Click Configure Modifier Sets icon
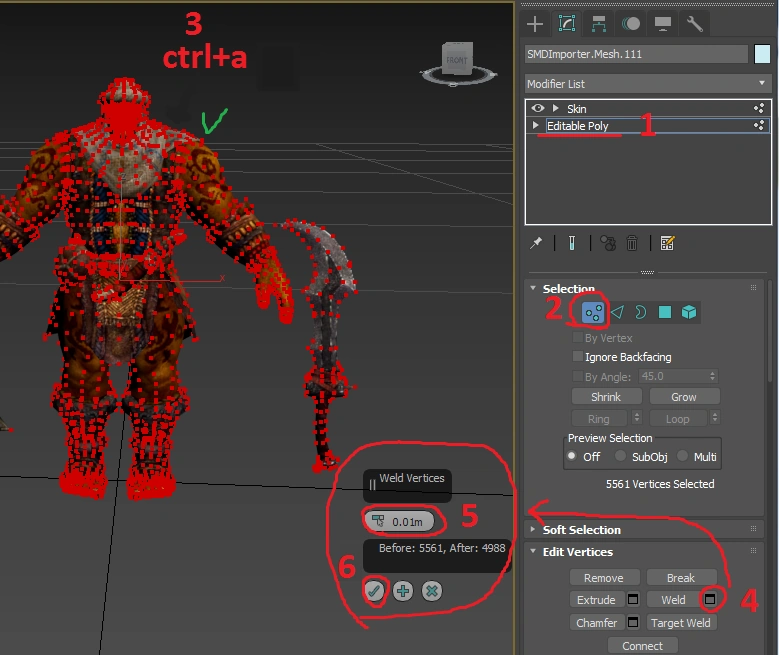 [x=668, y=243]
